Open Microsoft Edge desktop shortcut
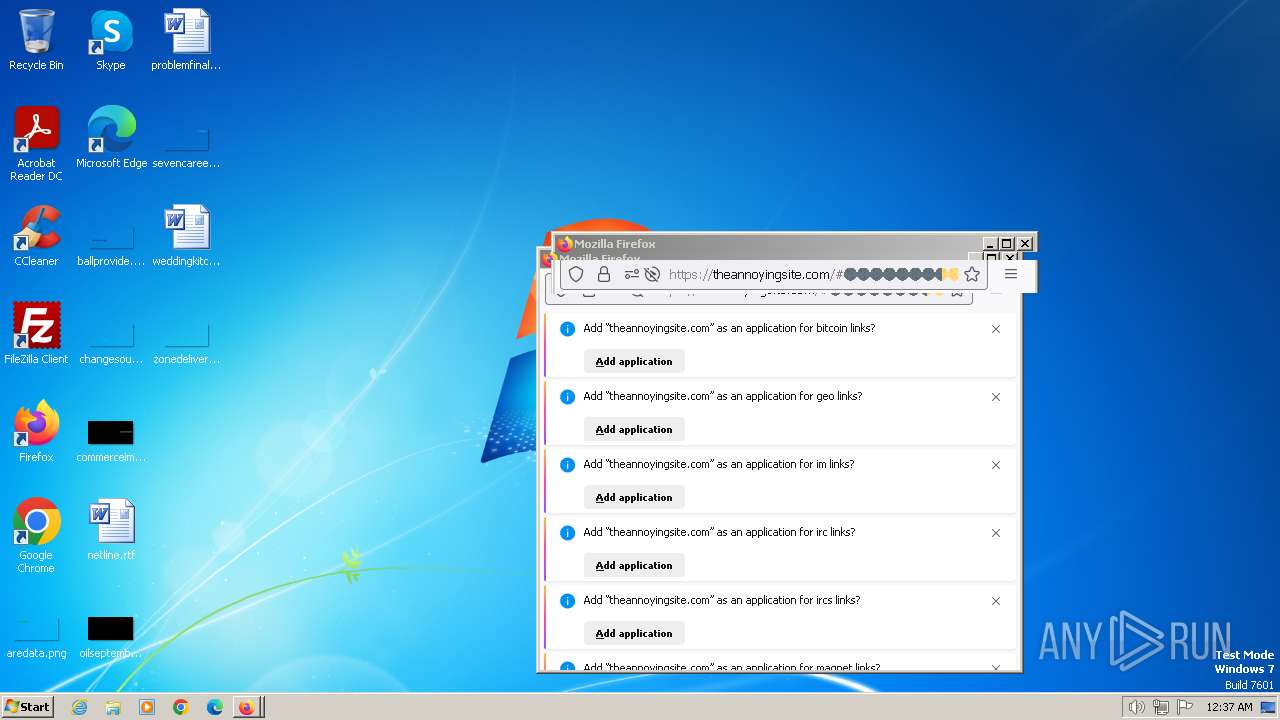This screenshot has width=1280, height=720. 111,138
